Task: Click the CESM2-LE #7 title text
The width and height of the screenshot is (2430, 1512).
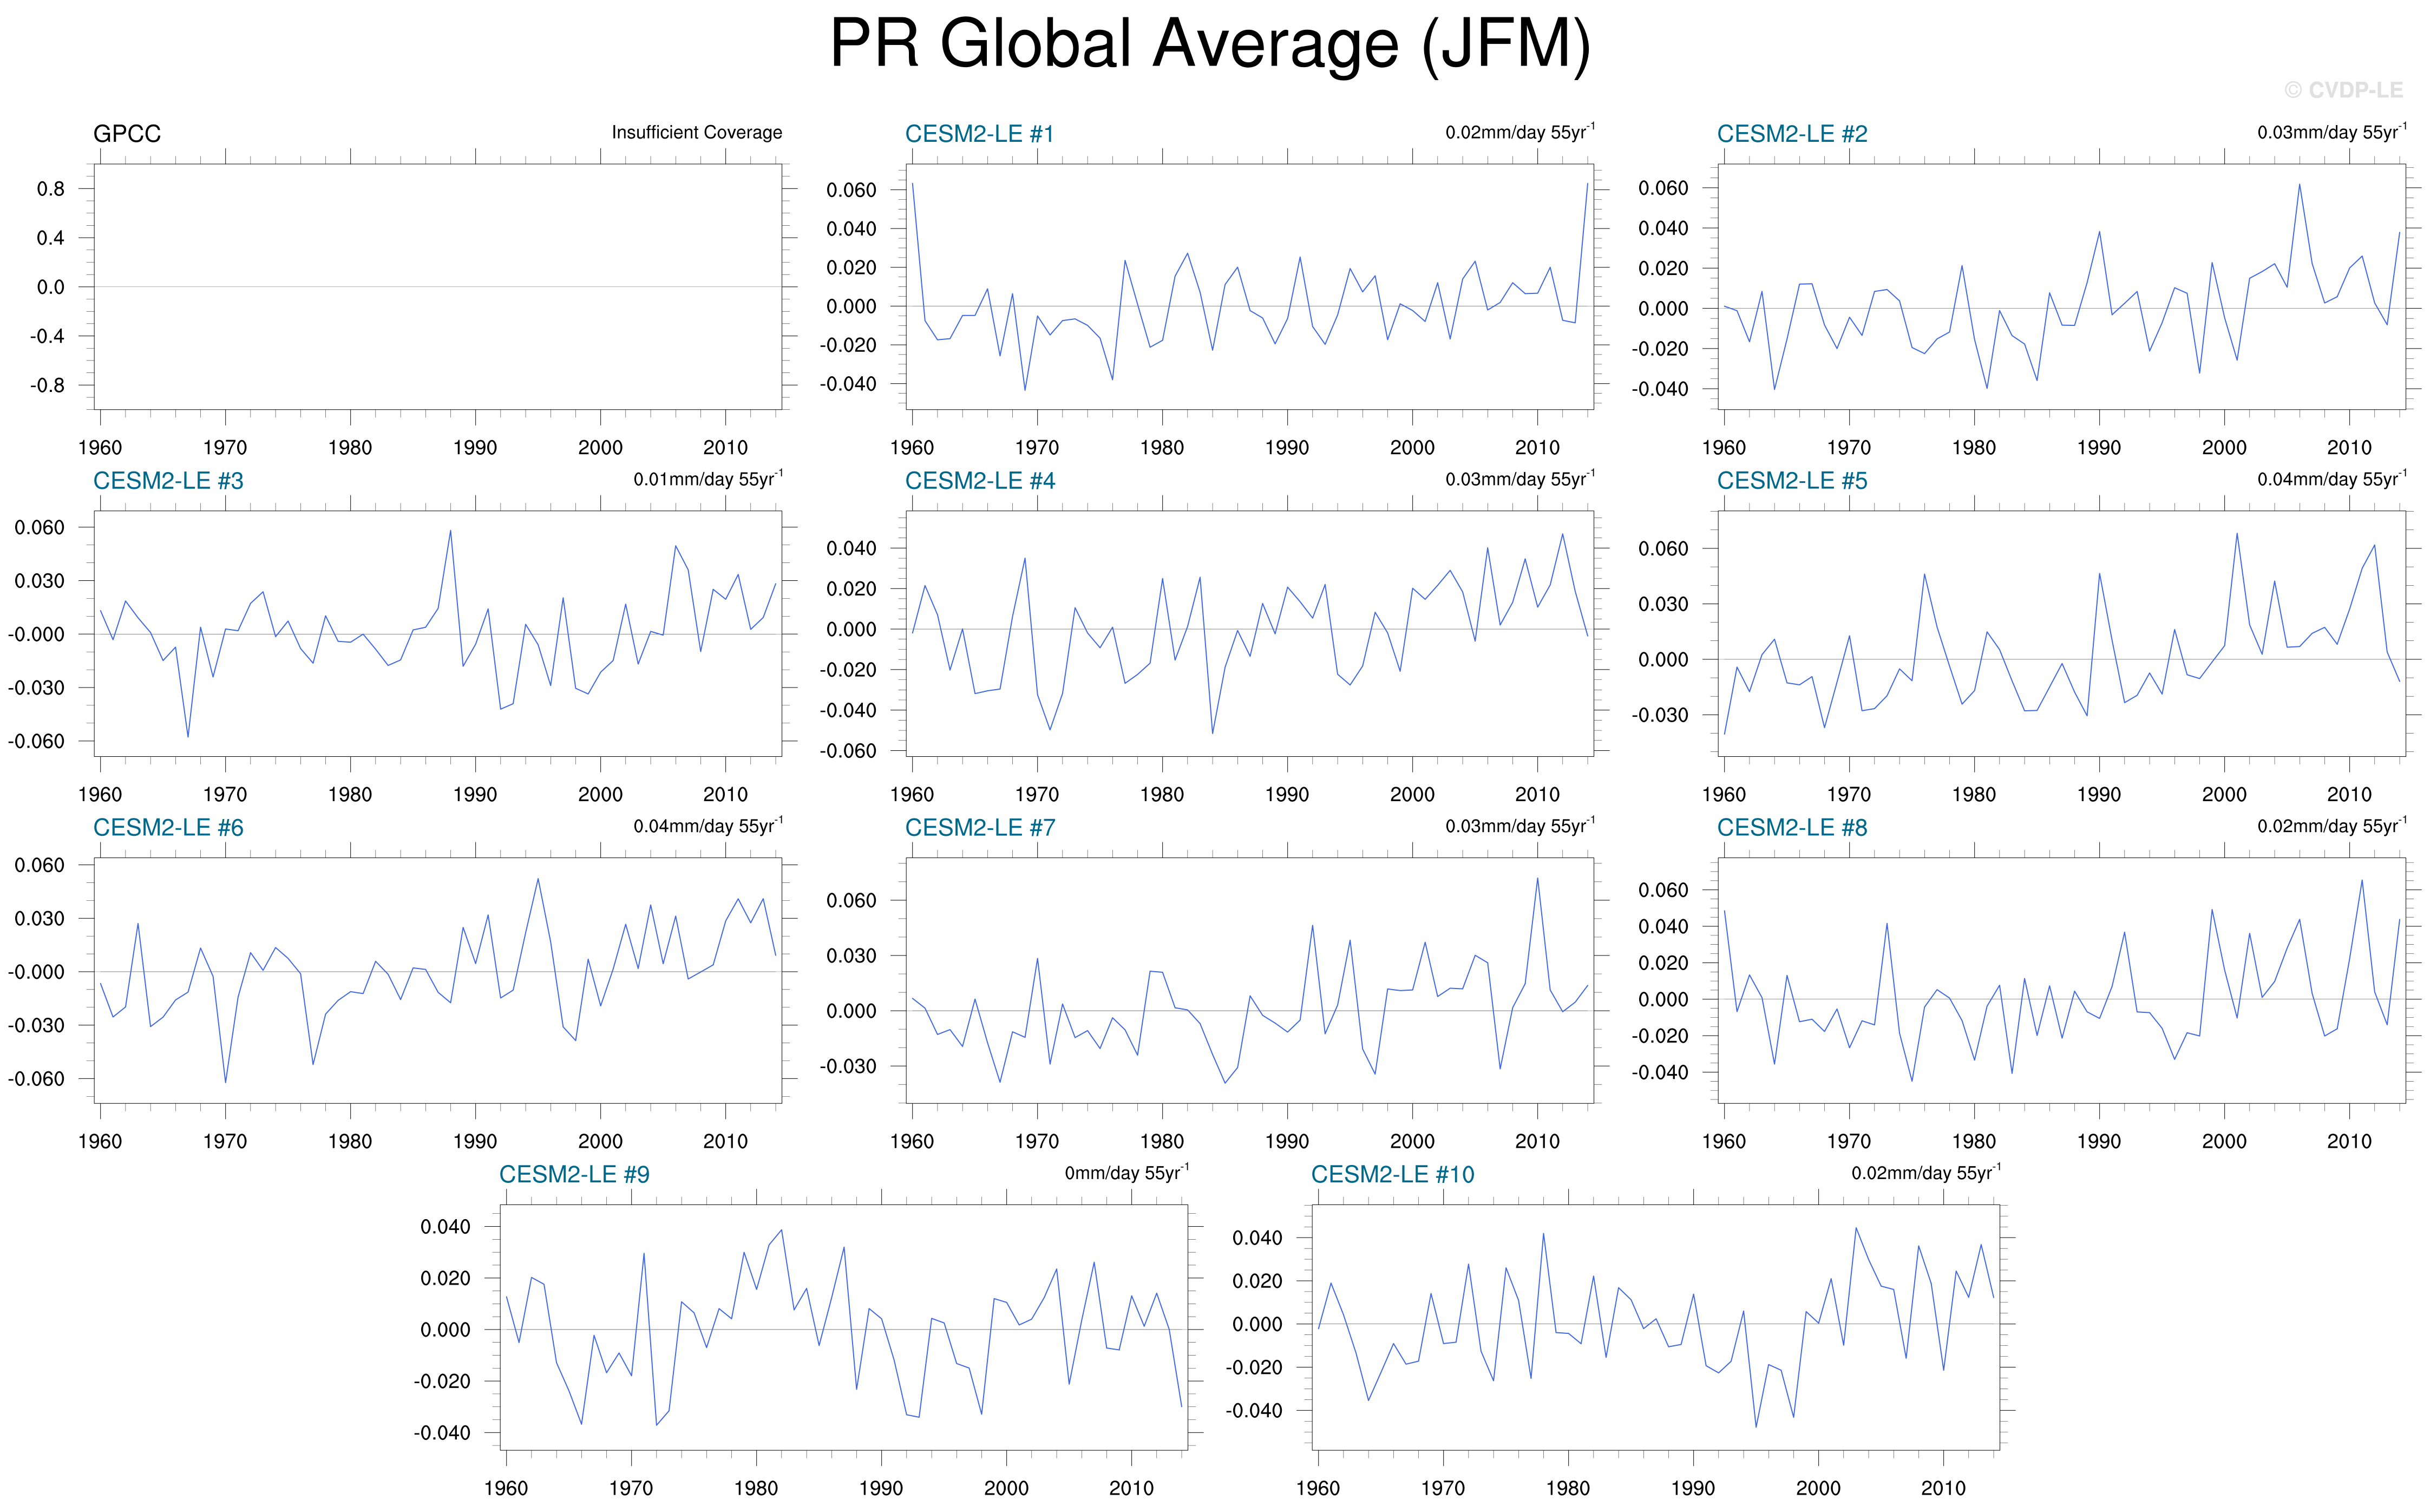Action: (x=979, y=828)
